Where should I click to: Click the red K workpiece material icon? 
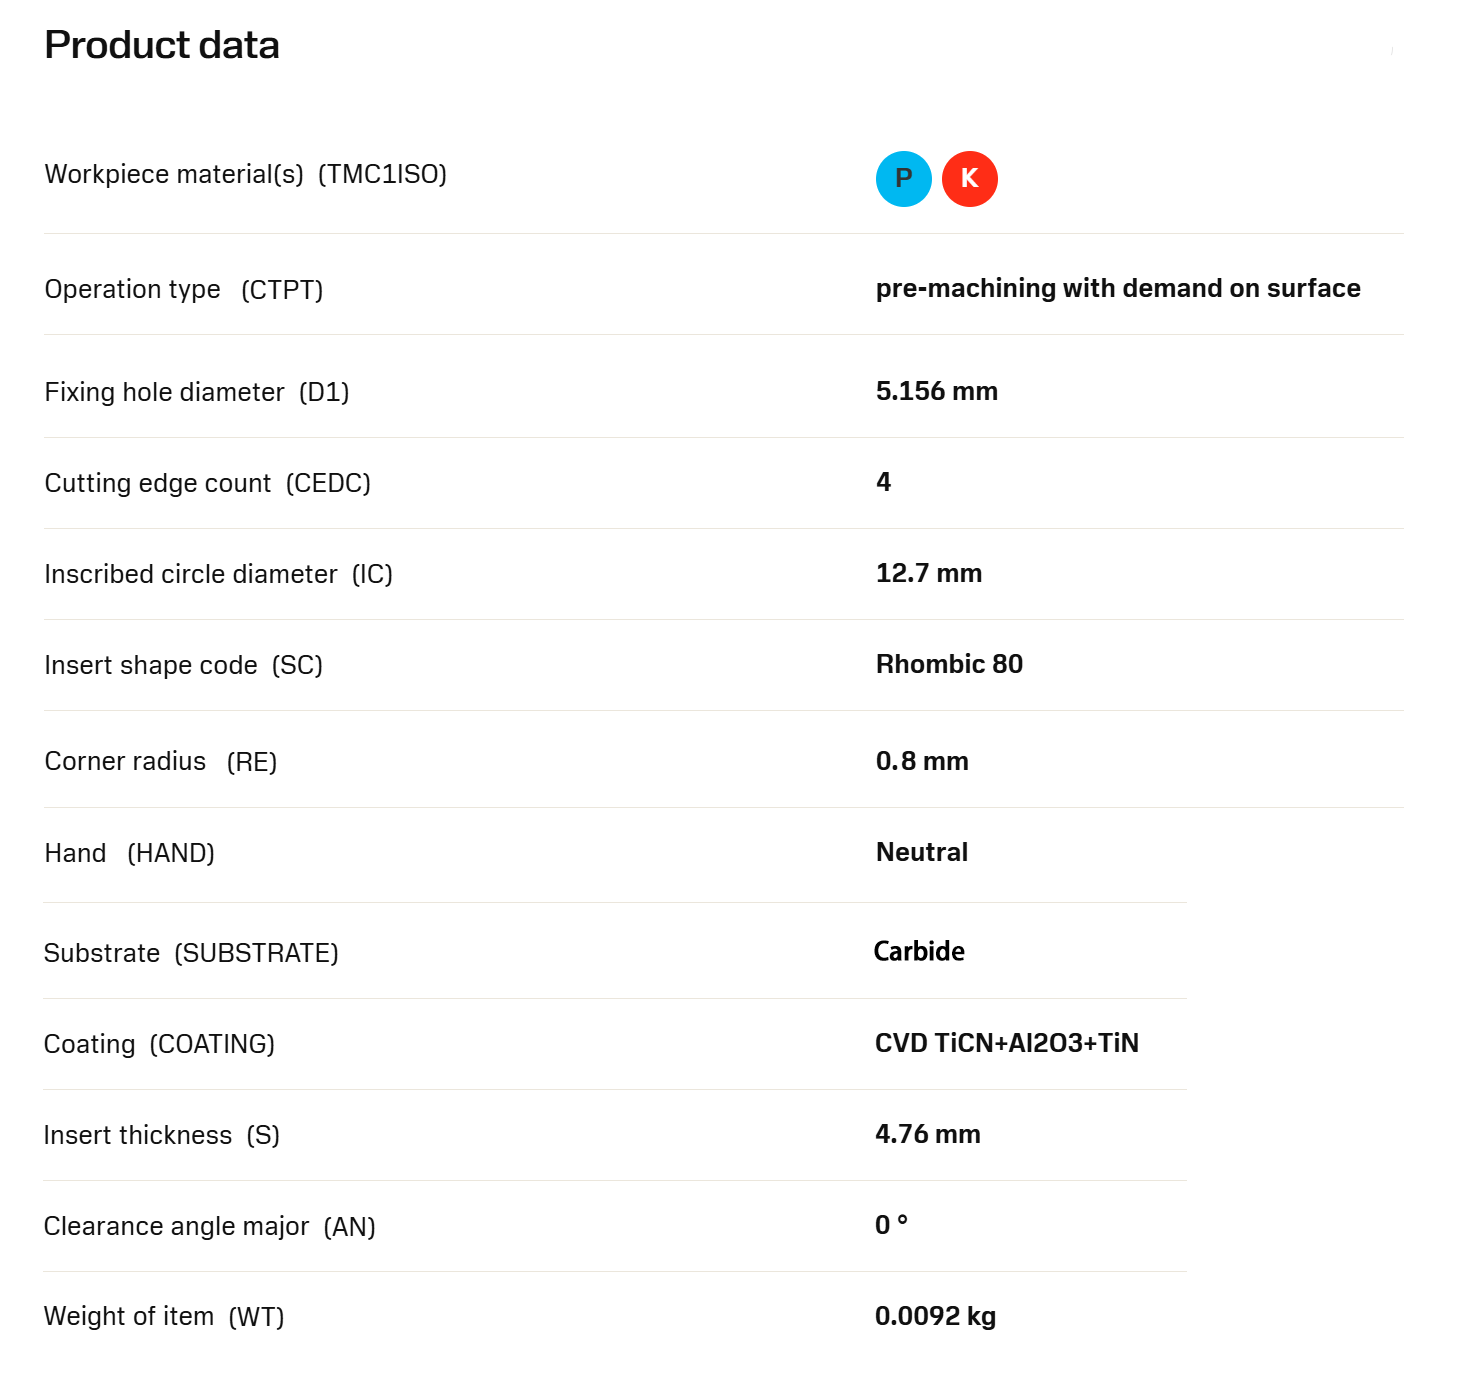tap(969, 179)
